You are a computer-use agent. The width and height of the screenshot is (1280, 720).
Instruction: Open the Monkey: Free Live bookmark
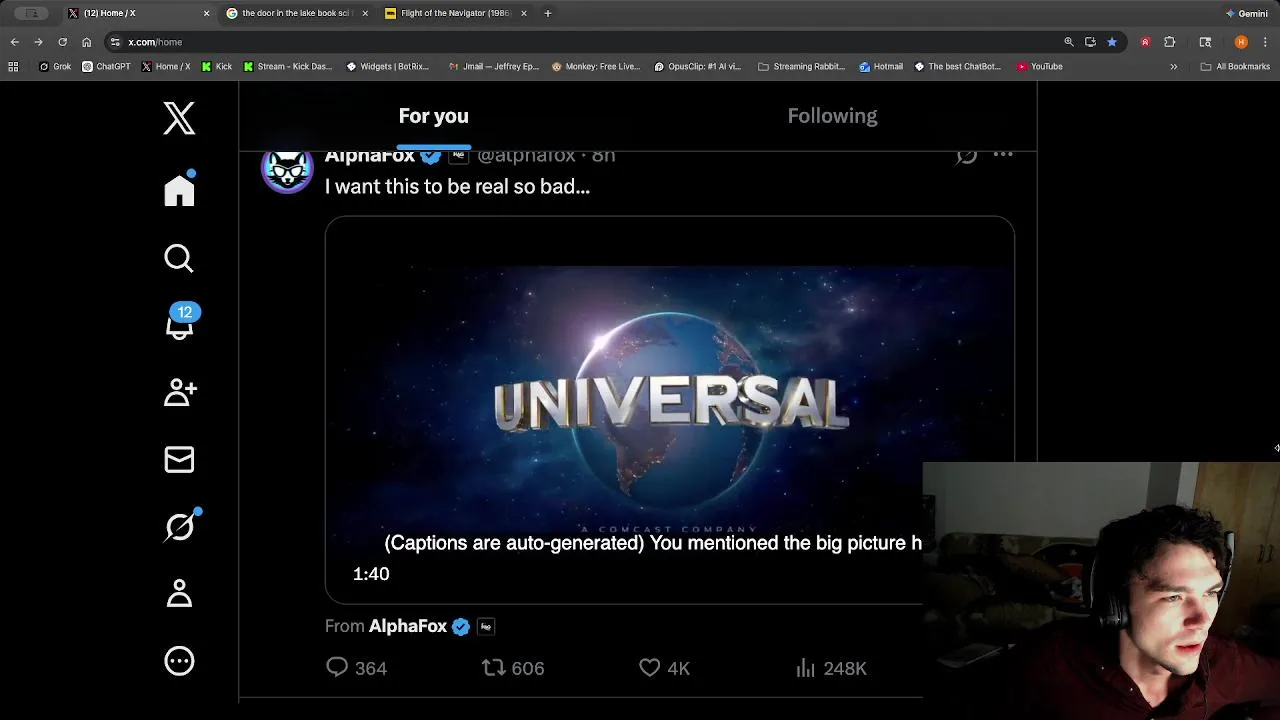coord(596,67)
